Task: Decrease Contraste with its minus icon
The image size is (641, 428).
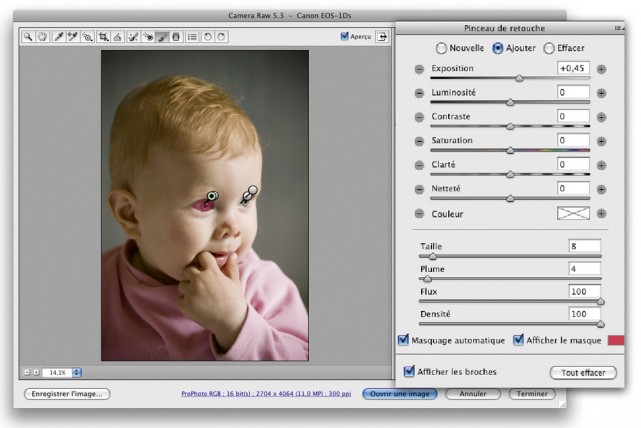Action: (x=419, y=117)
